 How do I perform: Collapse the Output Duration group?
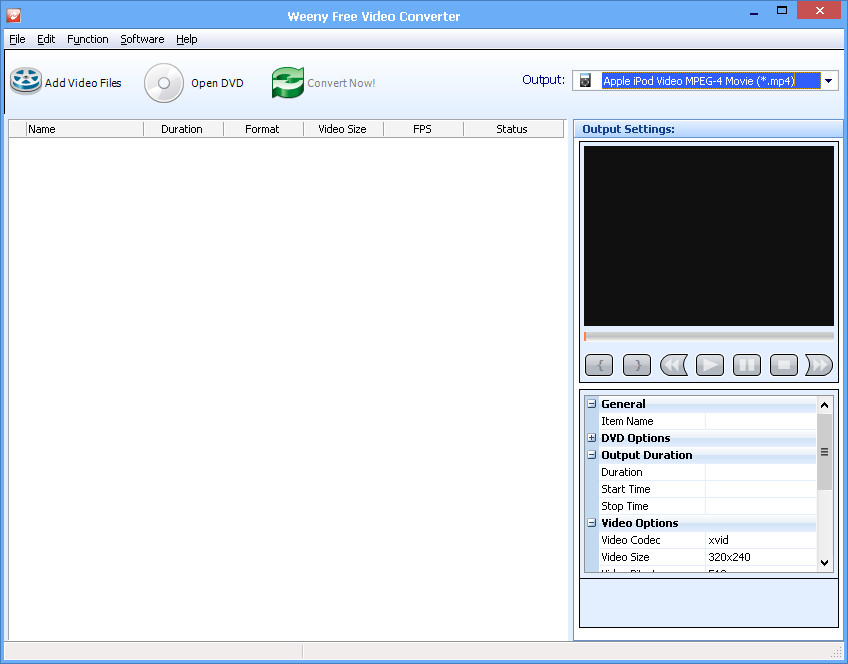[592, 455]
